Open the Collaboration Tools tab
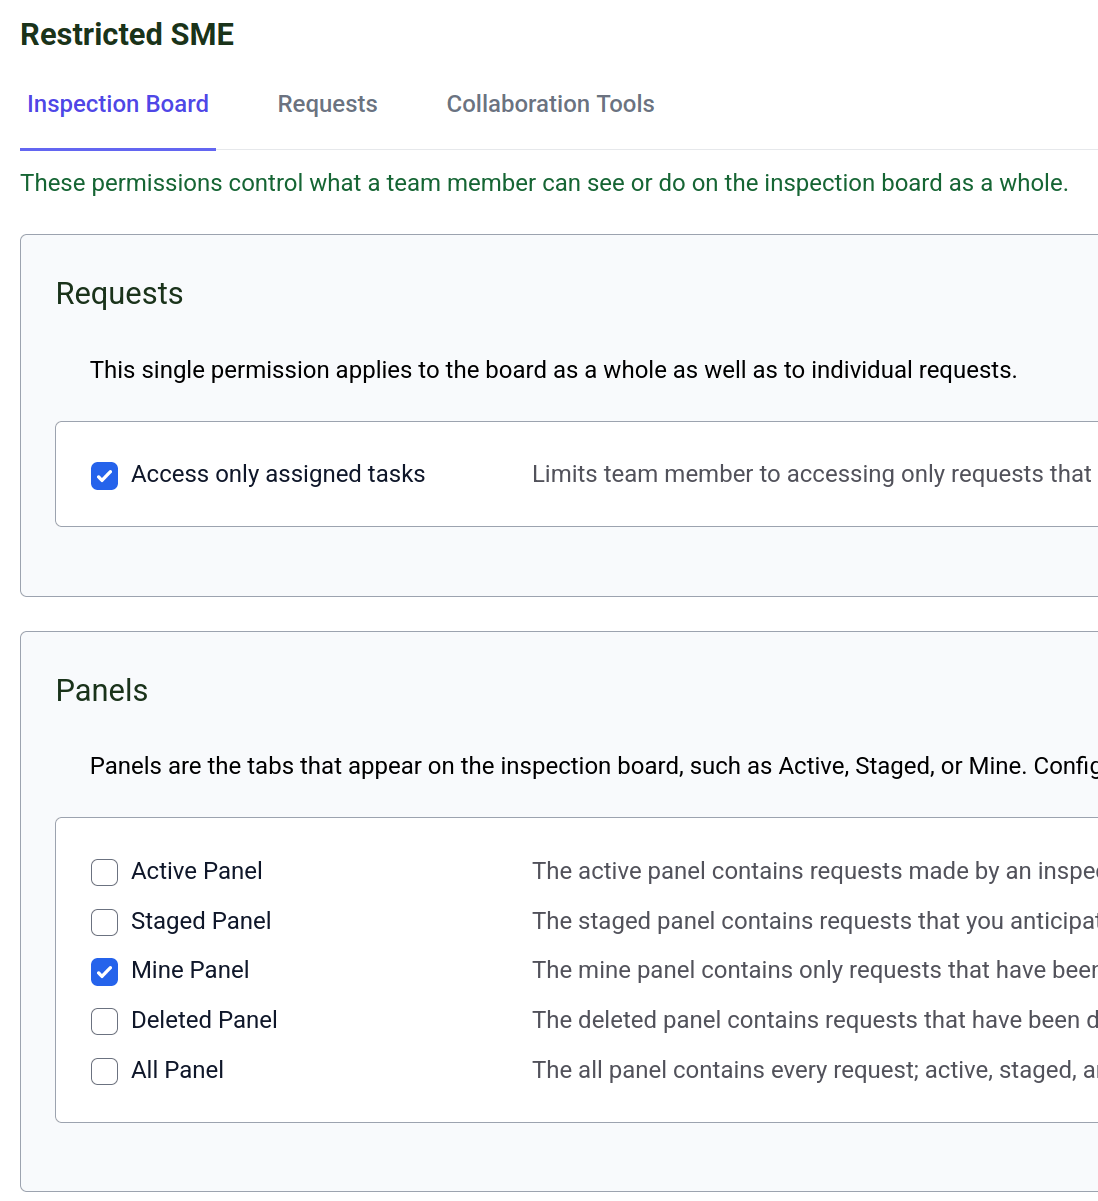 pyautogui.click(x=550, y=104)
